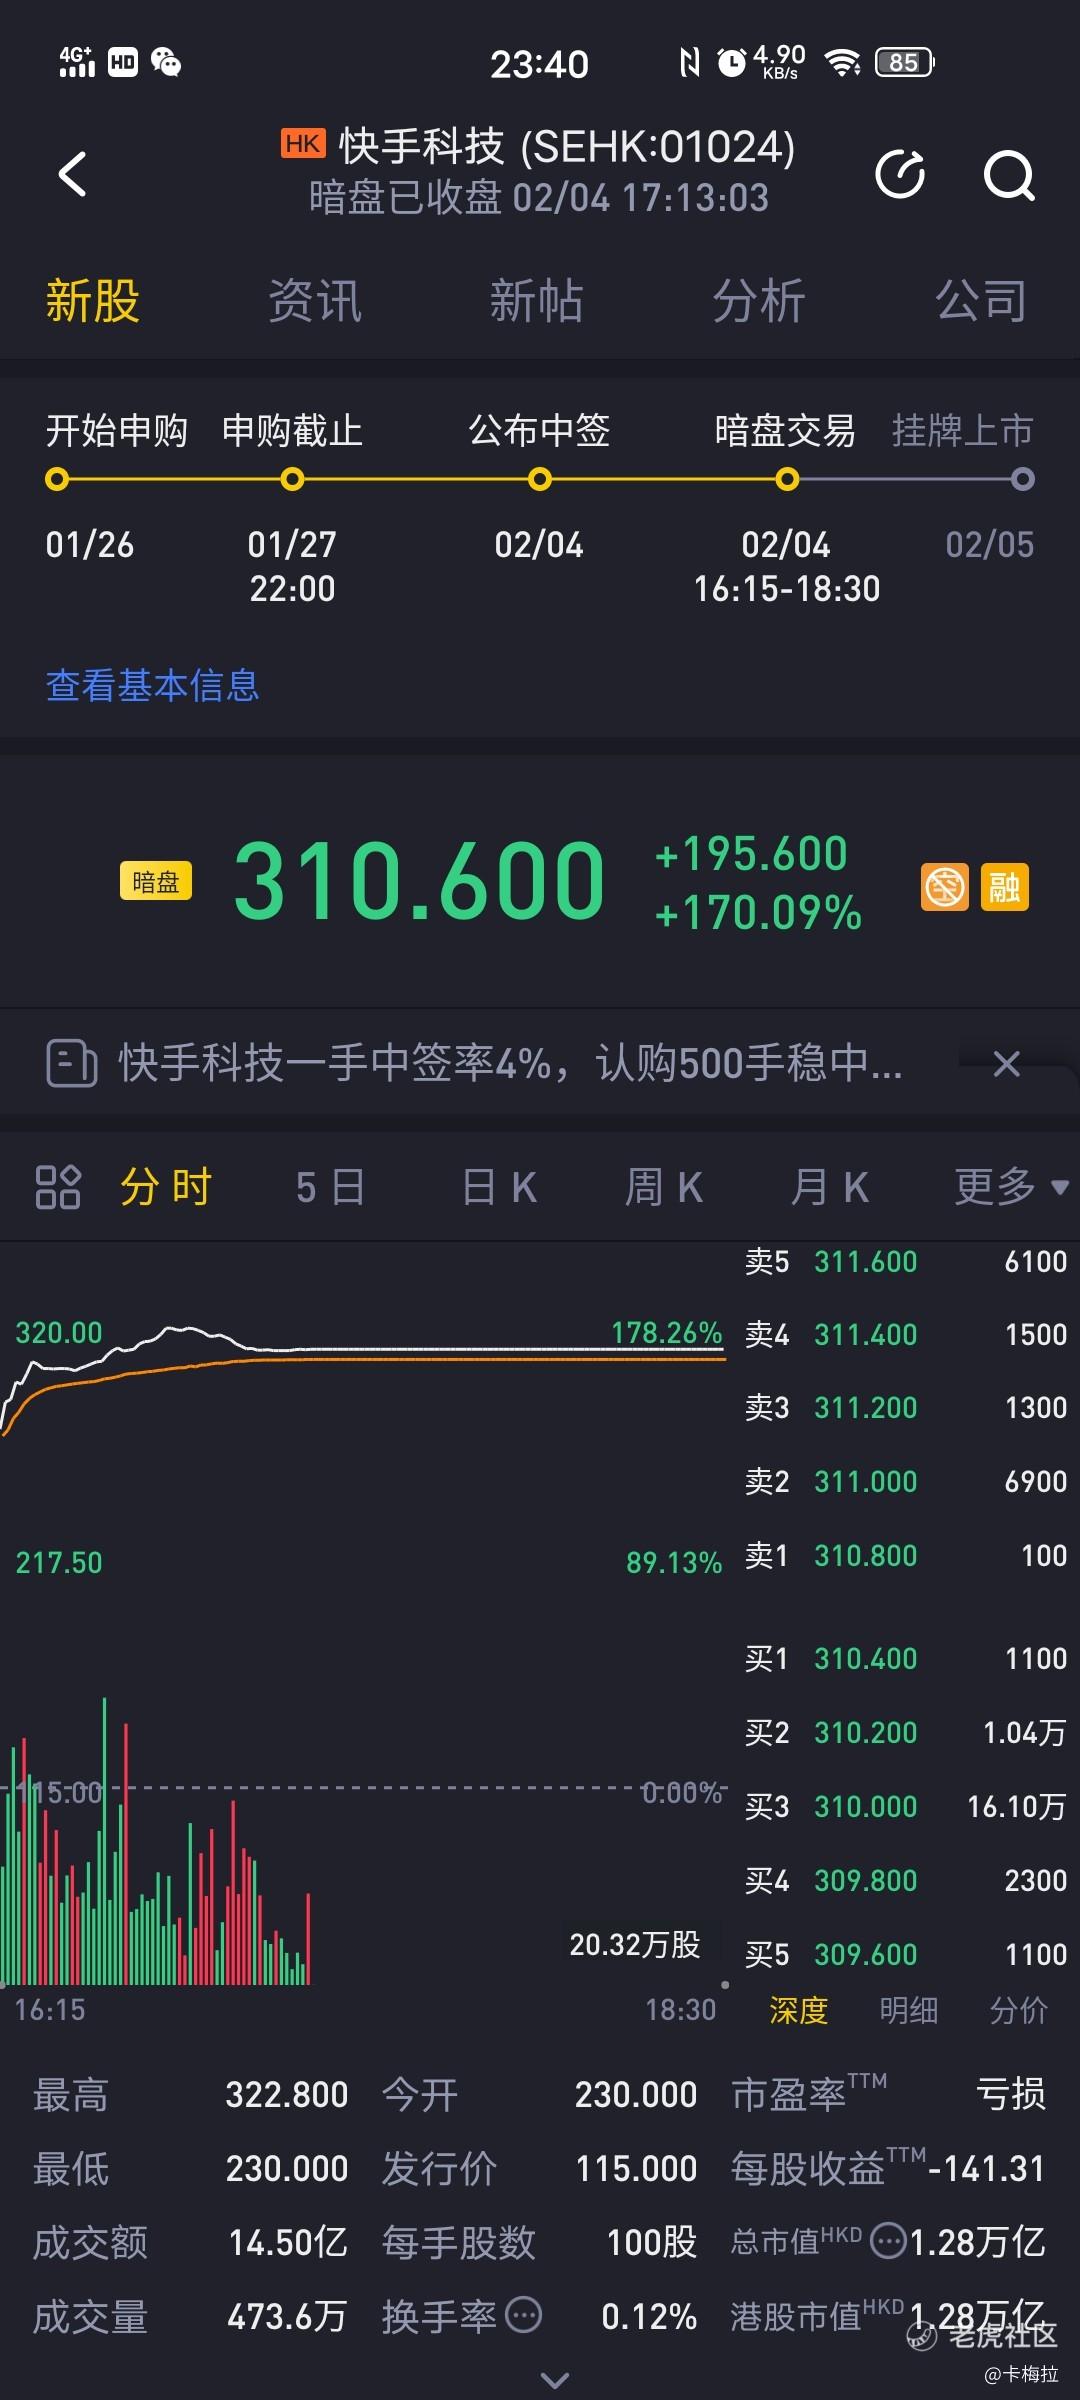This screenshot has width=1080, height=2400.
Task: Tap the orange no-short-selling badge icon
Action: coord(944,886)
